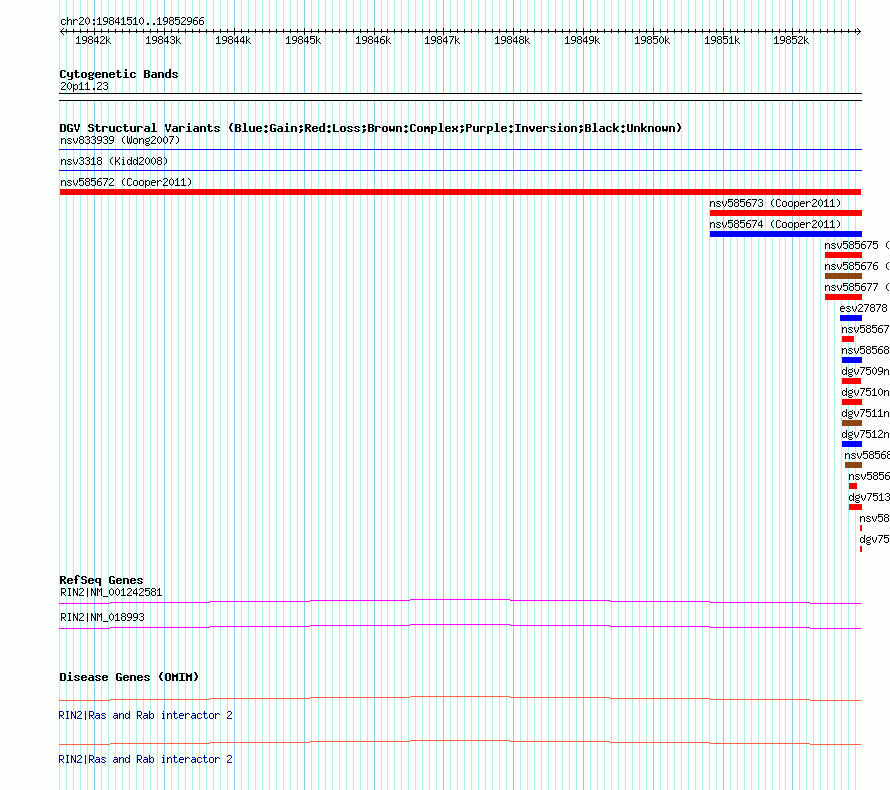Open the lower RIN2|Ras and Rab interactor 2 link
The height and width of the screenshot is (790, 890).
pyautogui.click(x=145, y=759)
